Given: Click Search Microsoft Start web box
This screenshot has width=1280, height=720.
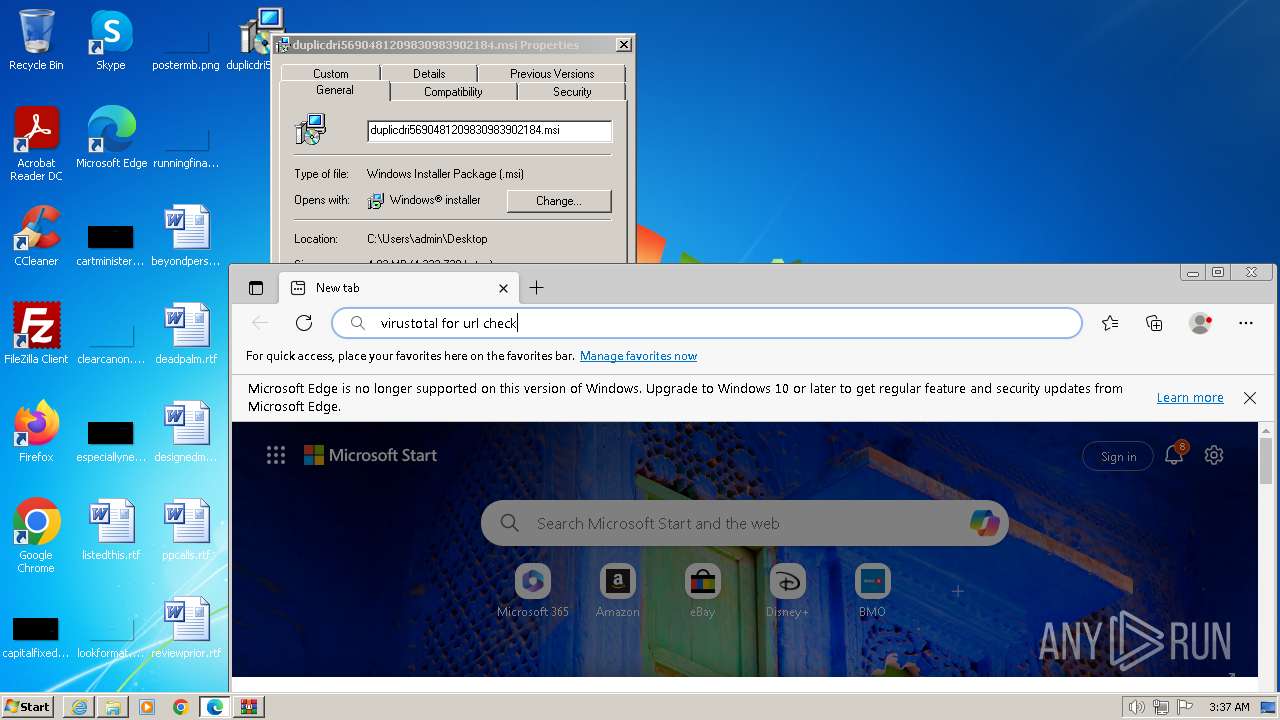Looking at the screenshot, I should coord(745,523).
